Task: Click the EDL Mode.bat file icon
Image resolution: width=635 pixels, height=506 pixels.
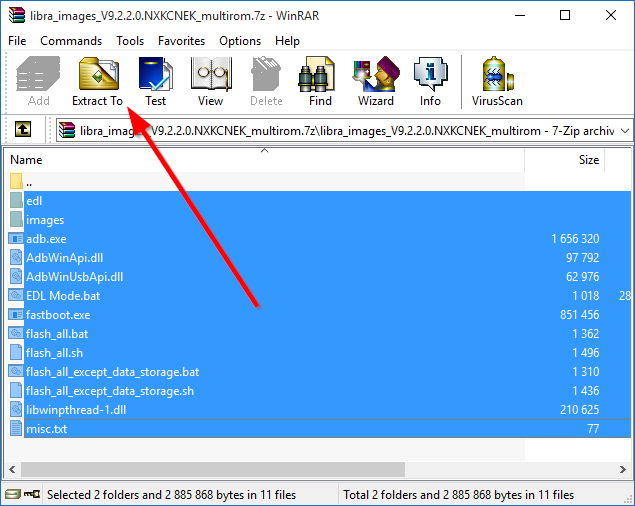Action: click(16, 295)
